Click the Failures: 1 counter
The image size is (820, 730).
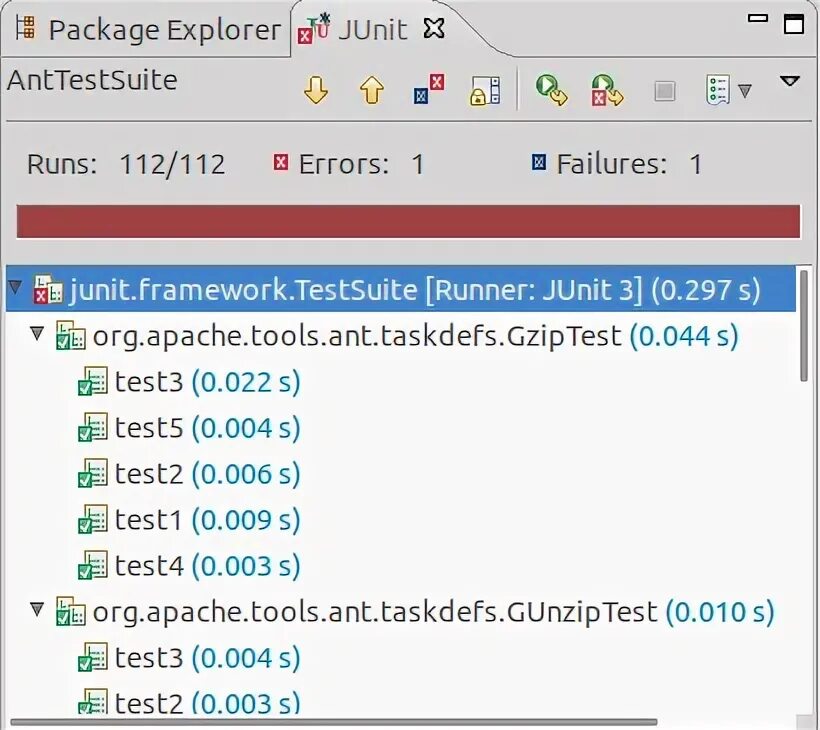coord(617,164)
